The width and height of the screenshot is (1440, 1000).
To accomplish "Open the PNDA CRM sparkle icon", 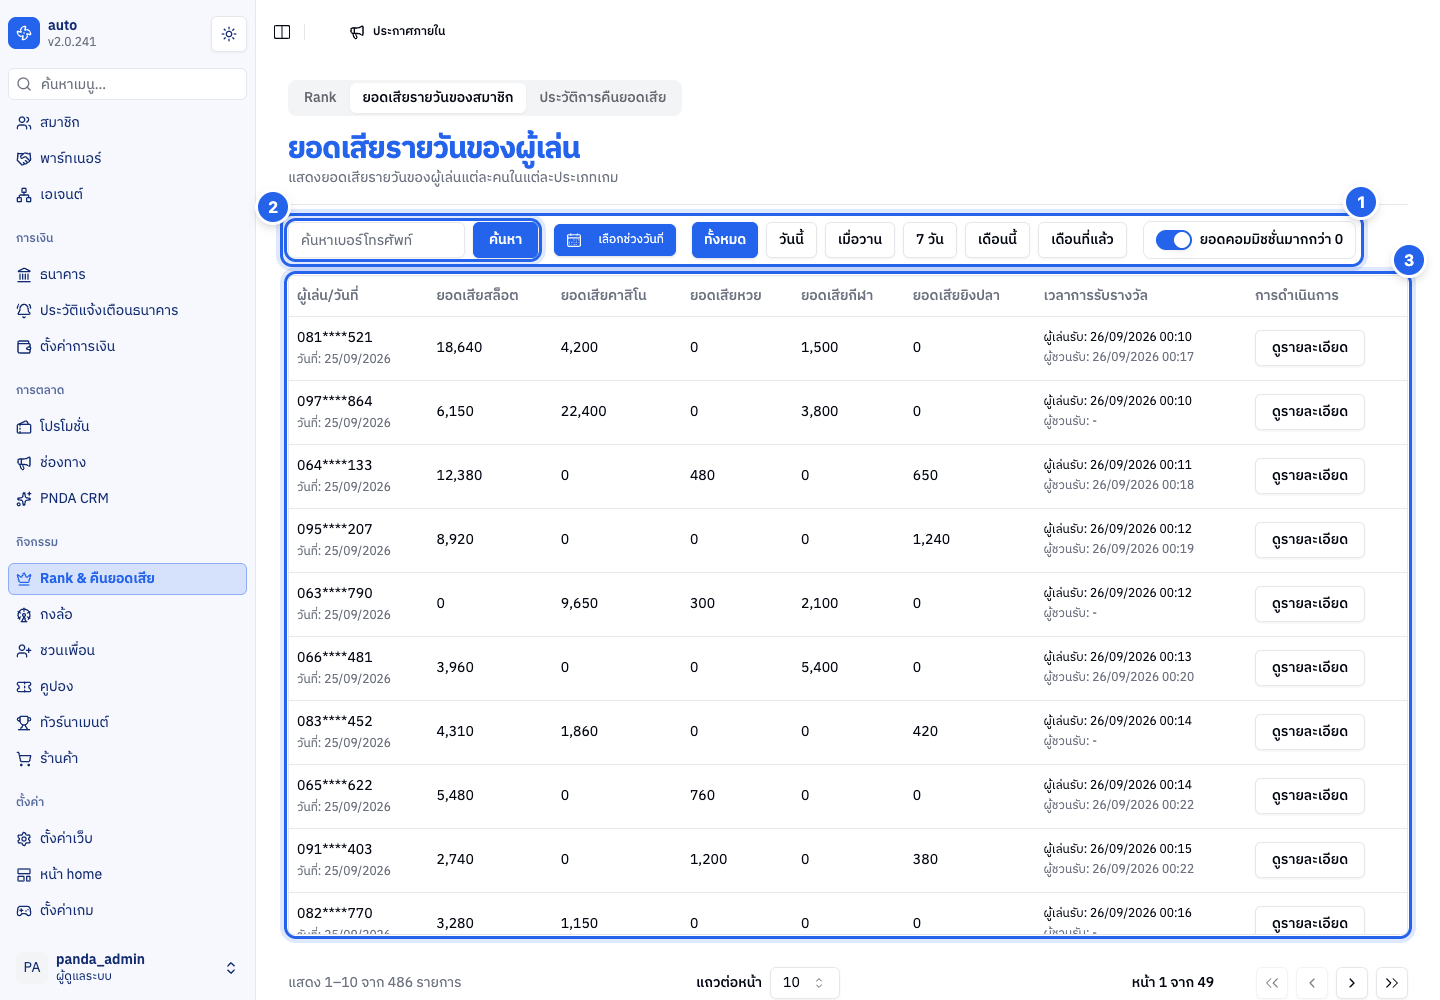I will coord(24,499).
